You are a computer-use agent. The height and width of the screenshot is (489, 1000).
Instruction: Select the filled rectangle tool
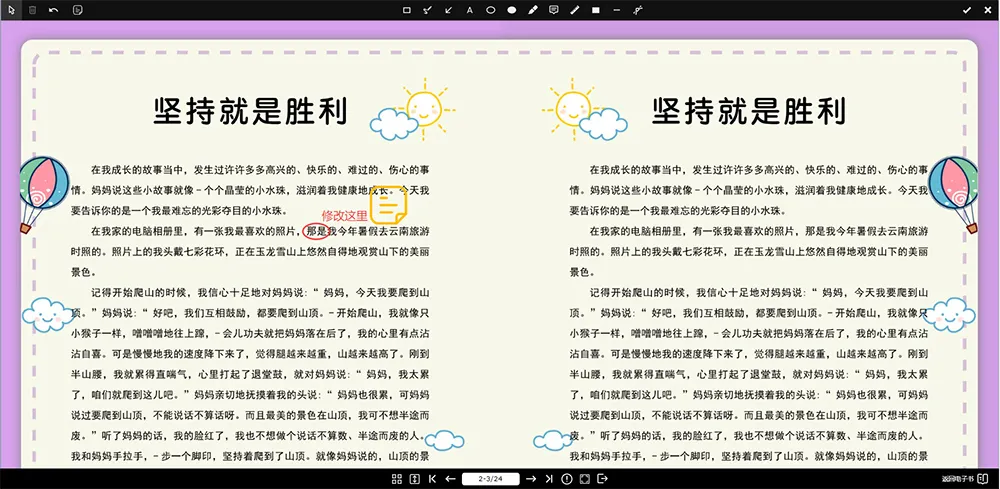coord(596,10)
